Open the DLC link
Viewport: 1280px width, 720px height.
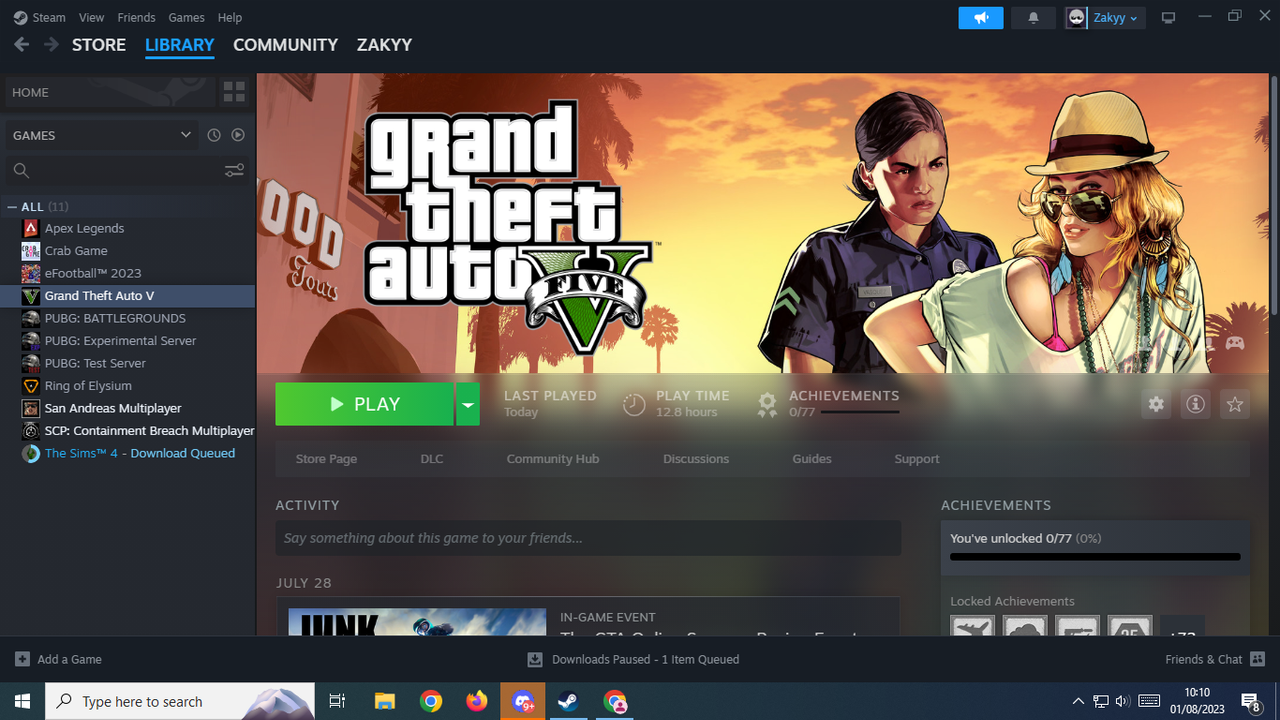(431, 459)
